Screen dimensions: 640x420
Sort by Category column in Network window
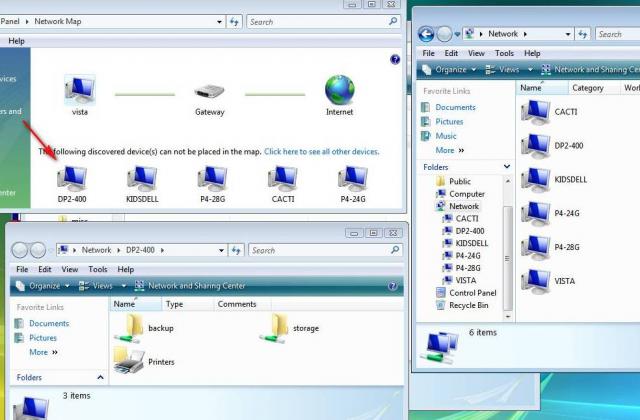(x=594, y=88)
